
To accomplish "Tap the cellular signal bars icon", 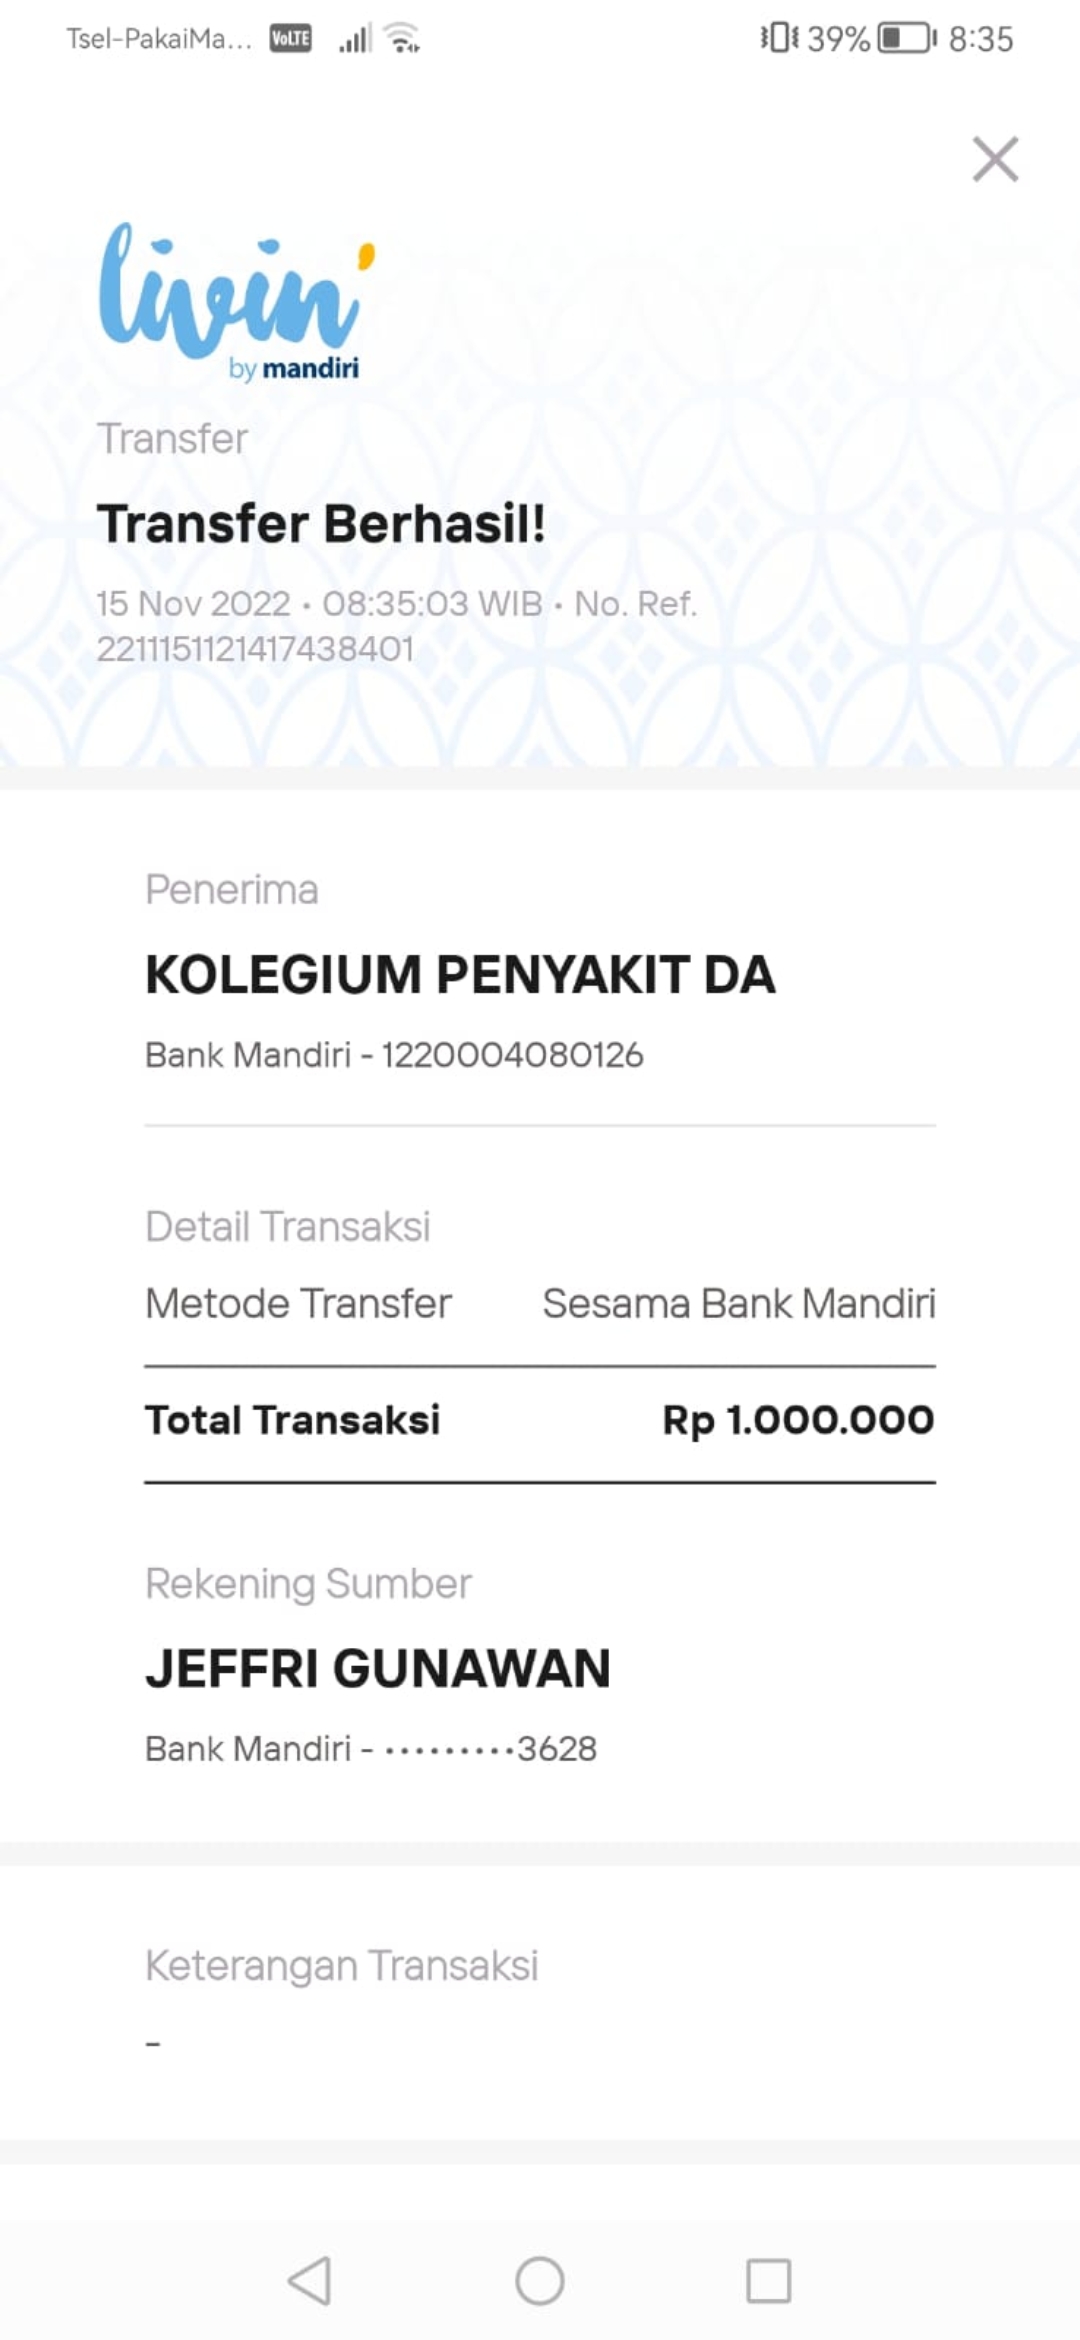I will click(354, 39).
